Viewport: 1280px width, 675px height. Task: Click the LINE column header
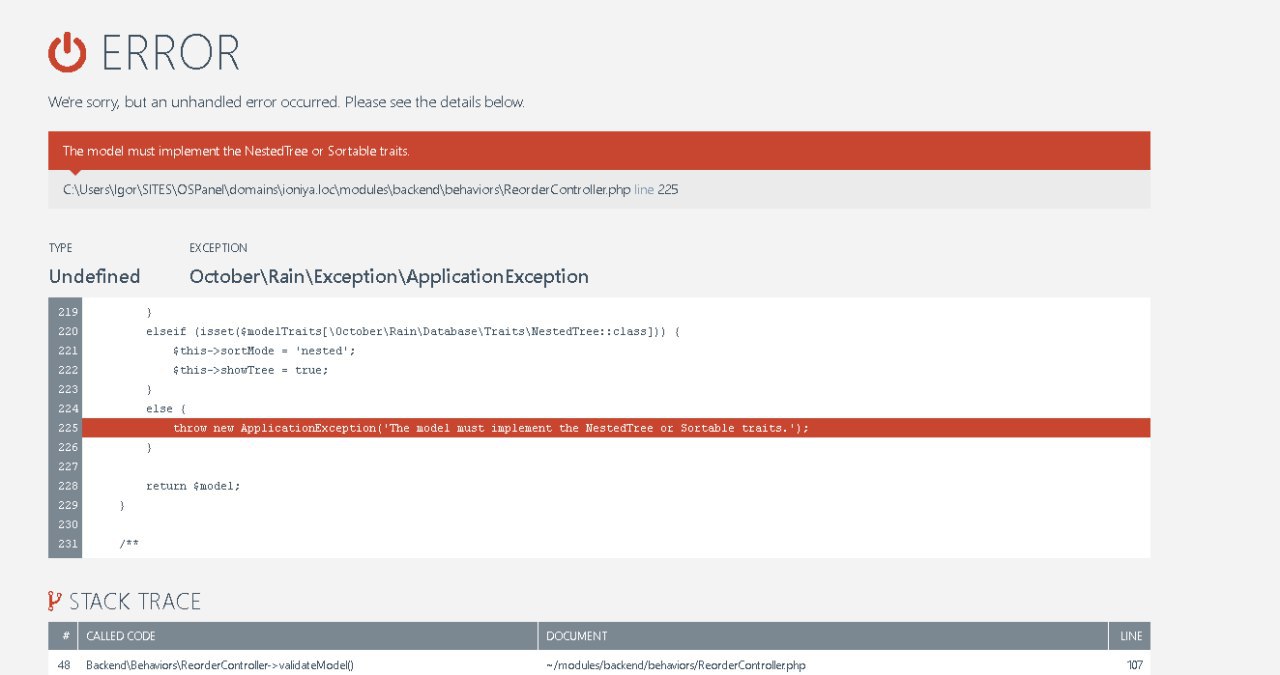1132,636
